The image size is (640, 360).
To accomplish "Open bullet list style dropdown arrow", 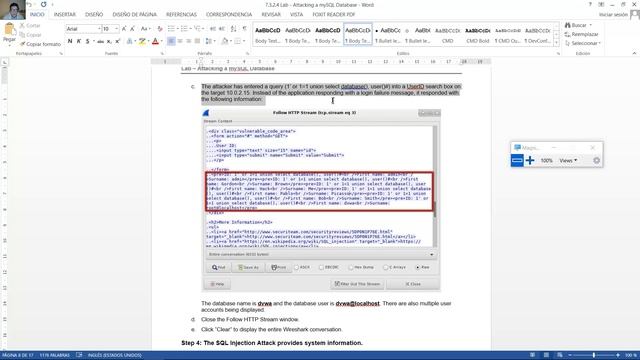I will 178,29.
